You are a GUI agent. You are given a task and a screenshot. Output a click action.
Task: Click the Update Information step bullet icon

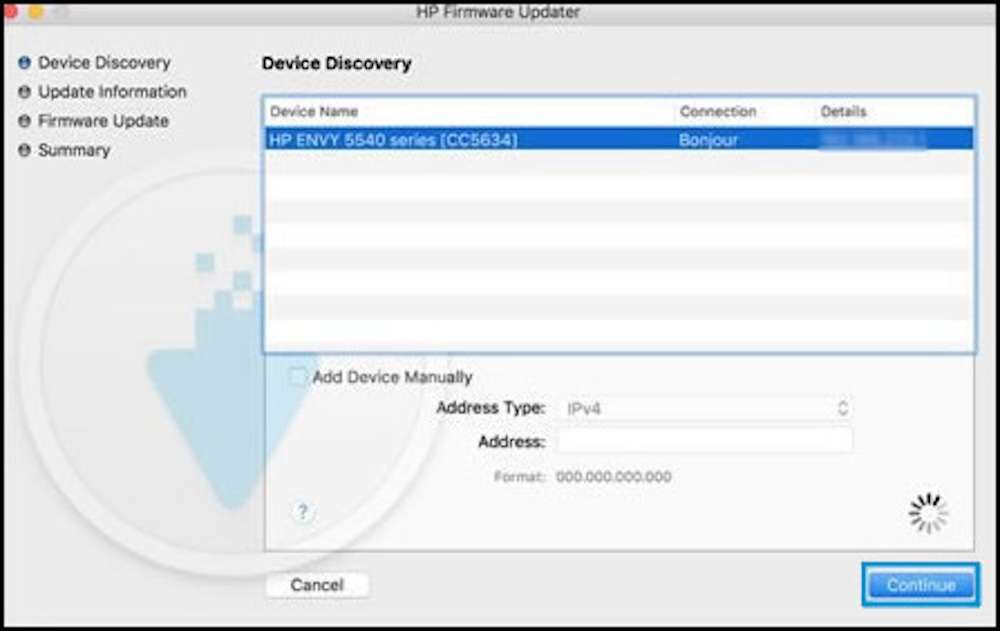tap(25, 92)
